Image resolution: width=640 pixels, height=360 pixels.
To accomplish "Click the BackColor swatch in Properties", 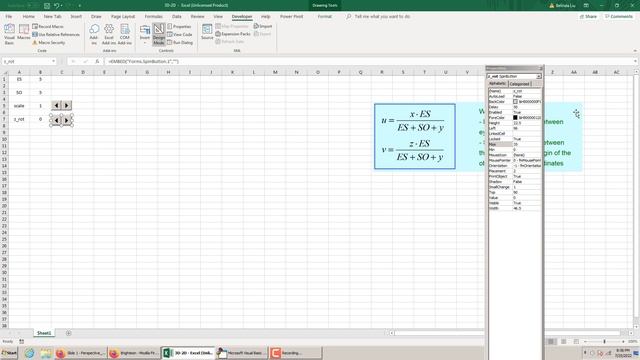I will [515, 102].
